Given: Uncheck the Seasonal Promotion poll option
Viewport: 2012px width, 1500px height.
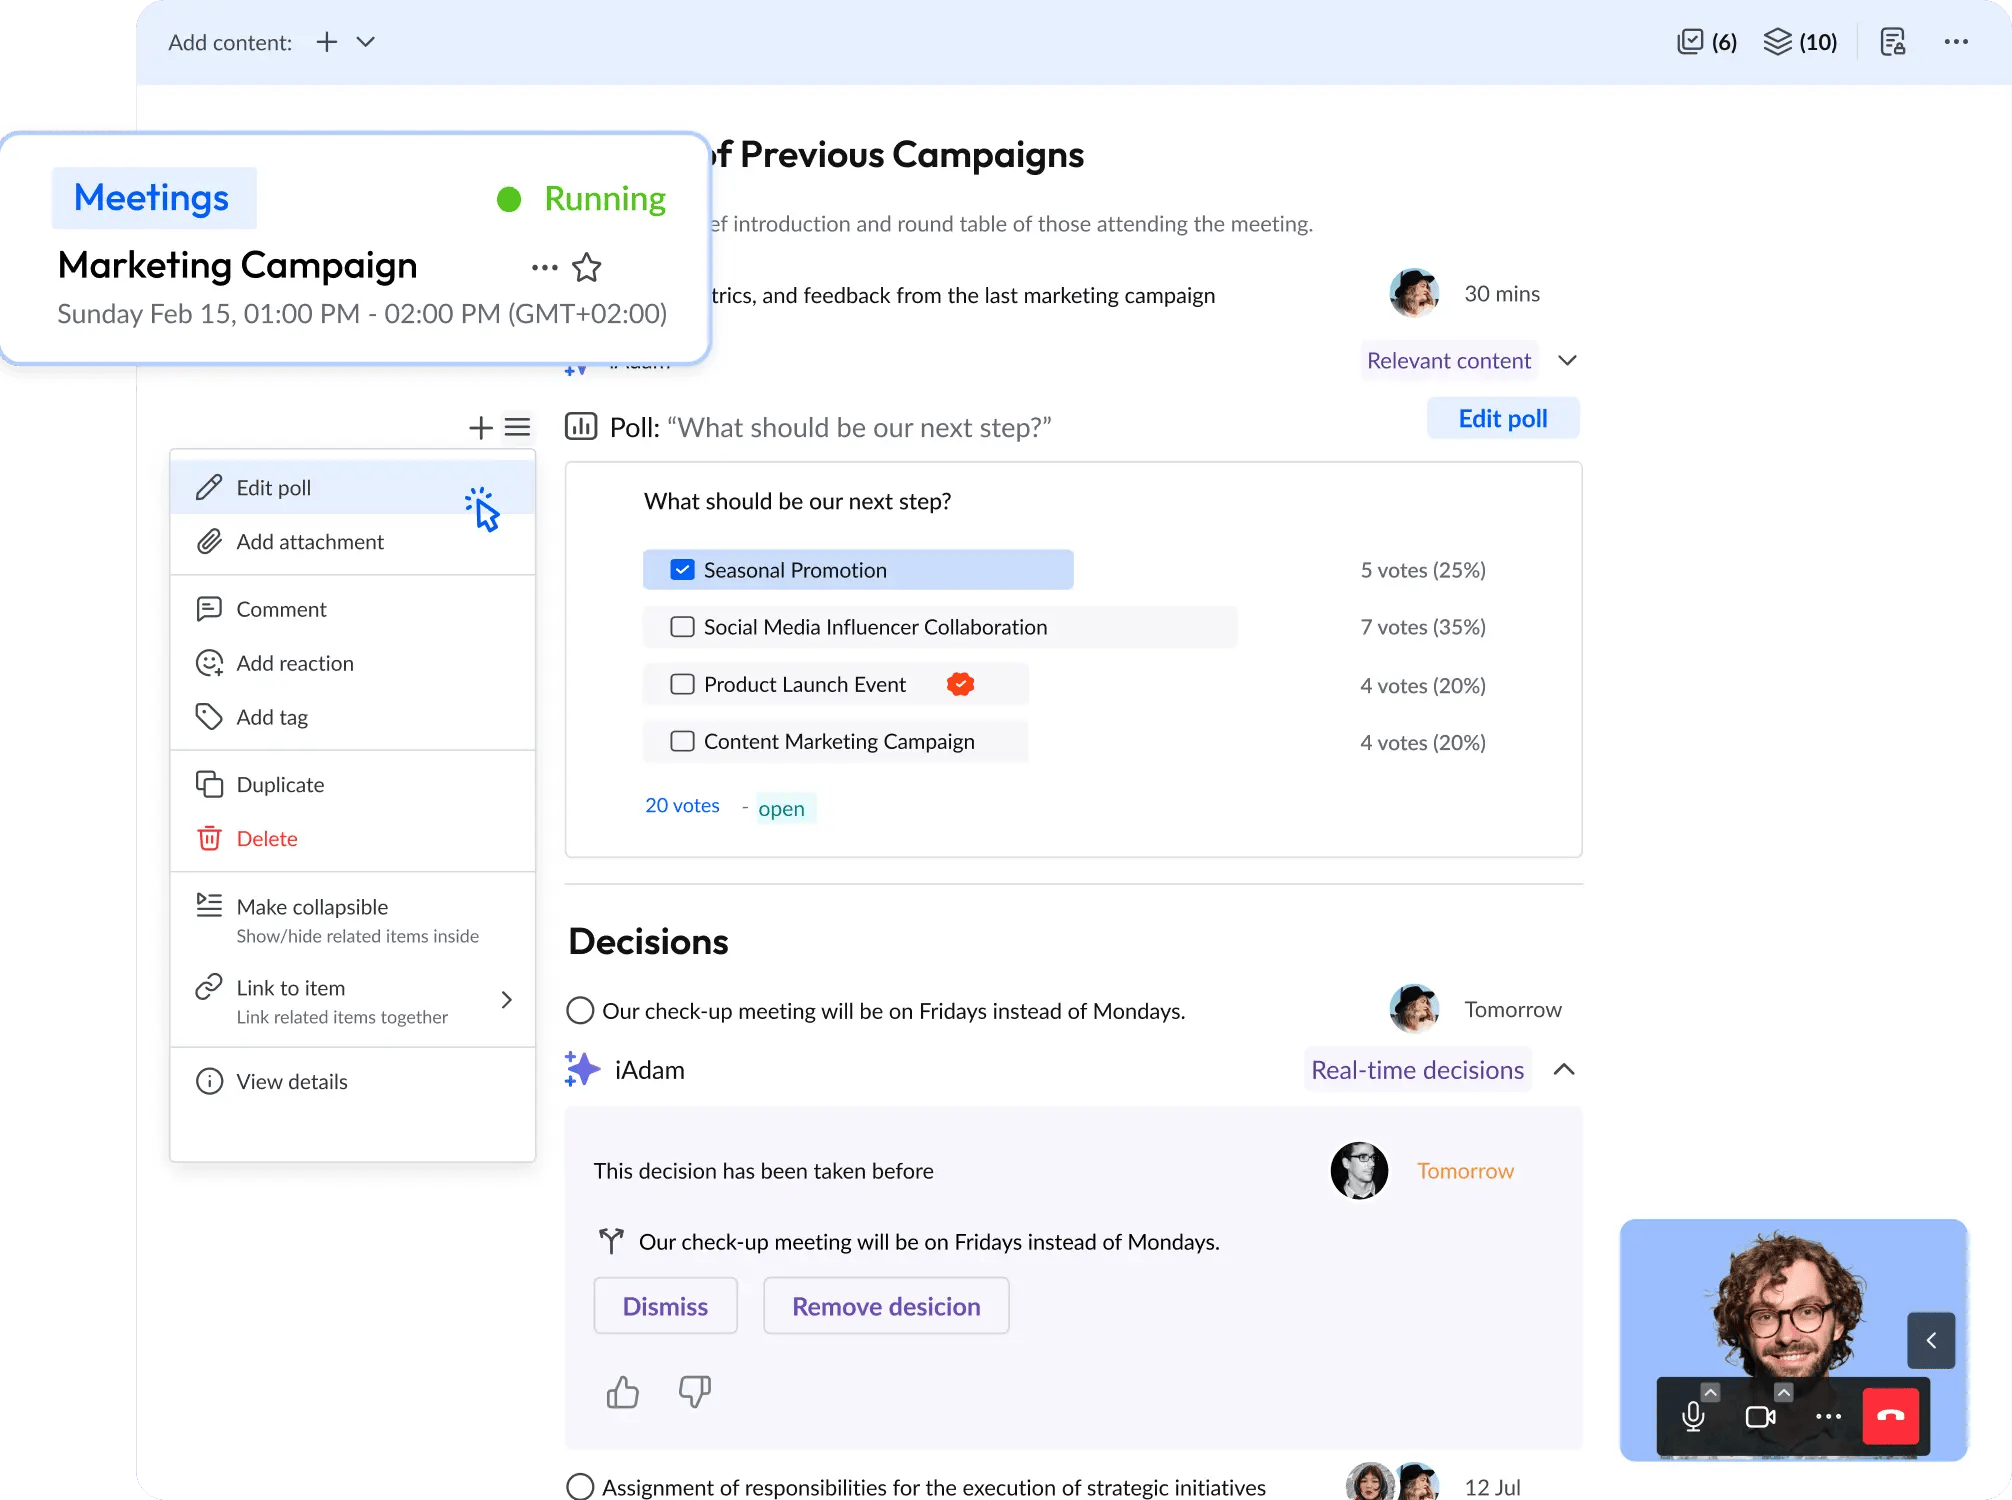Looking at the screenshot, I should pos(682,568).
